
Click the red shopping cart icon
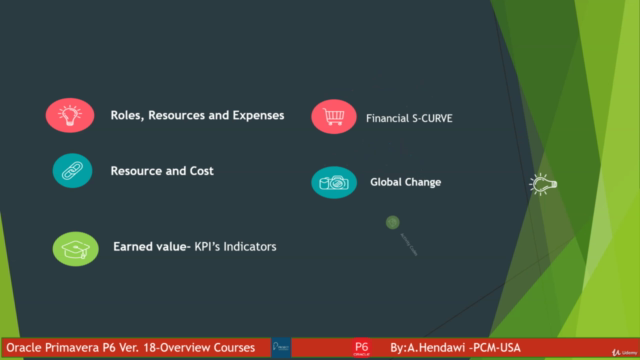click(x=334, y=117)
